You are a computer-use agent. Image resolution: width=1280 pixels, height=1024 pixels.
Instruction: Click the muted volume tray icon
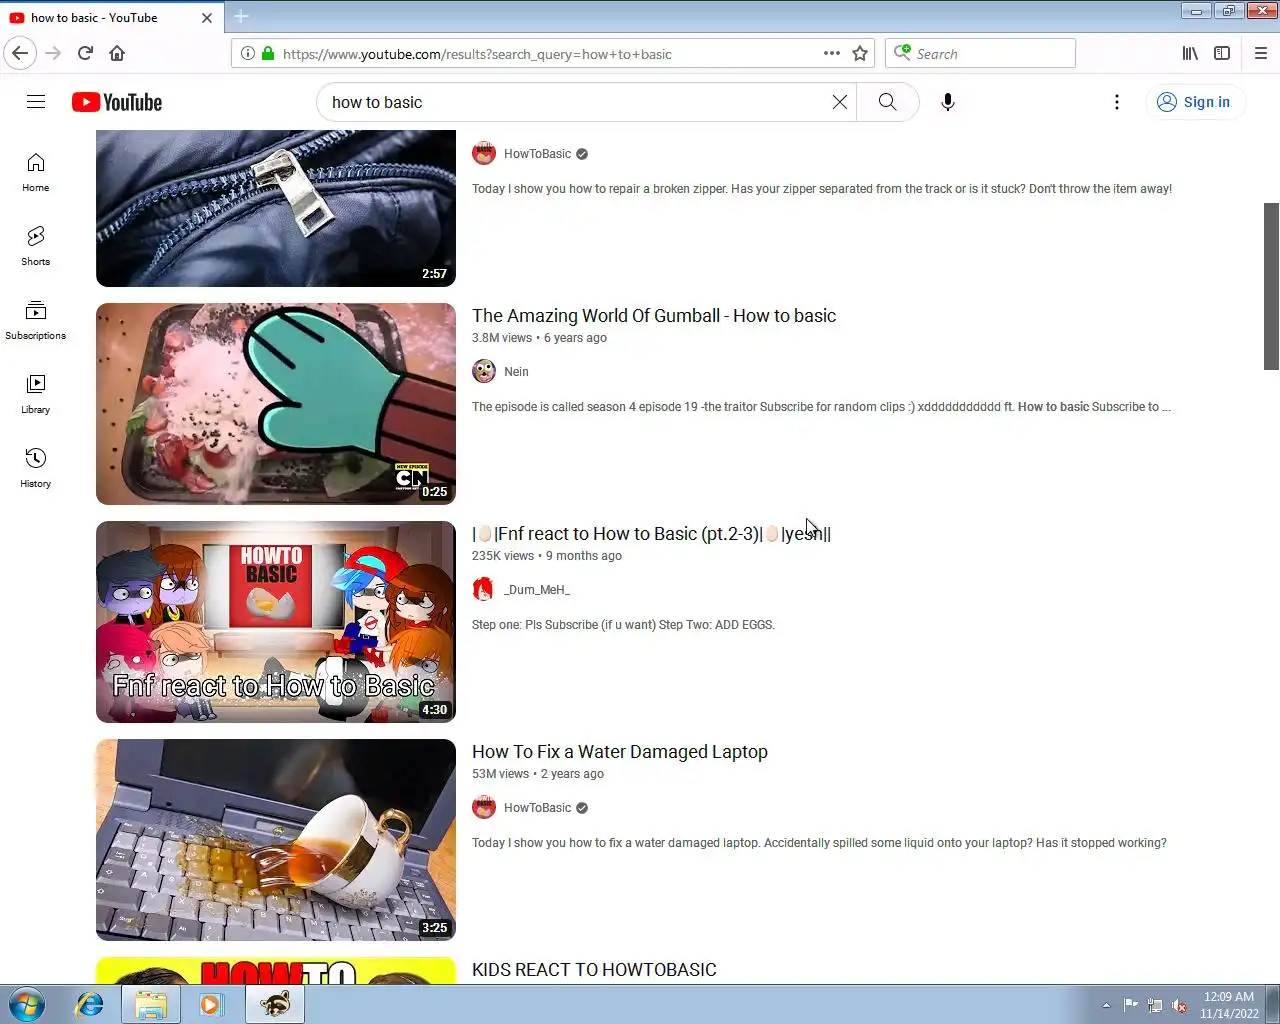pos(1180,1005)
